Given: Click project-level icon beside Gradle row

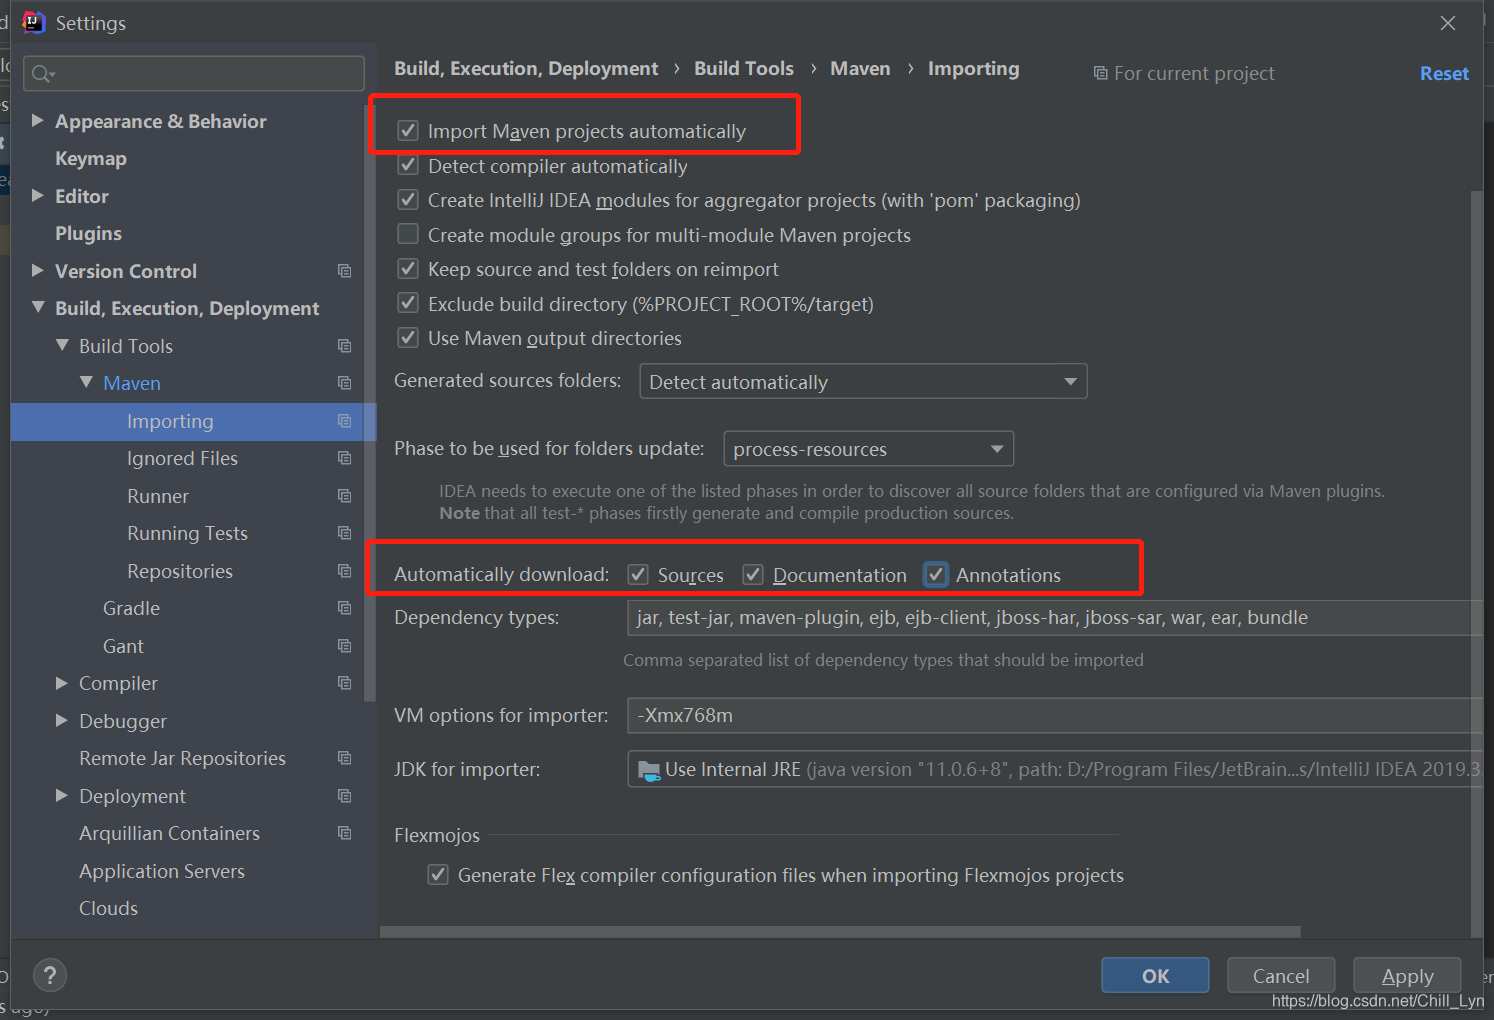Looking at the screenshot, I should coord(344,608).
